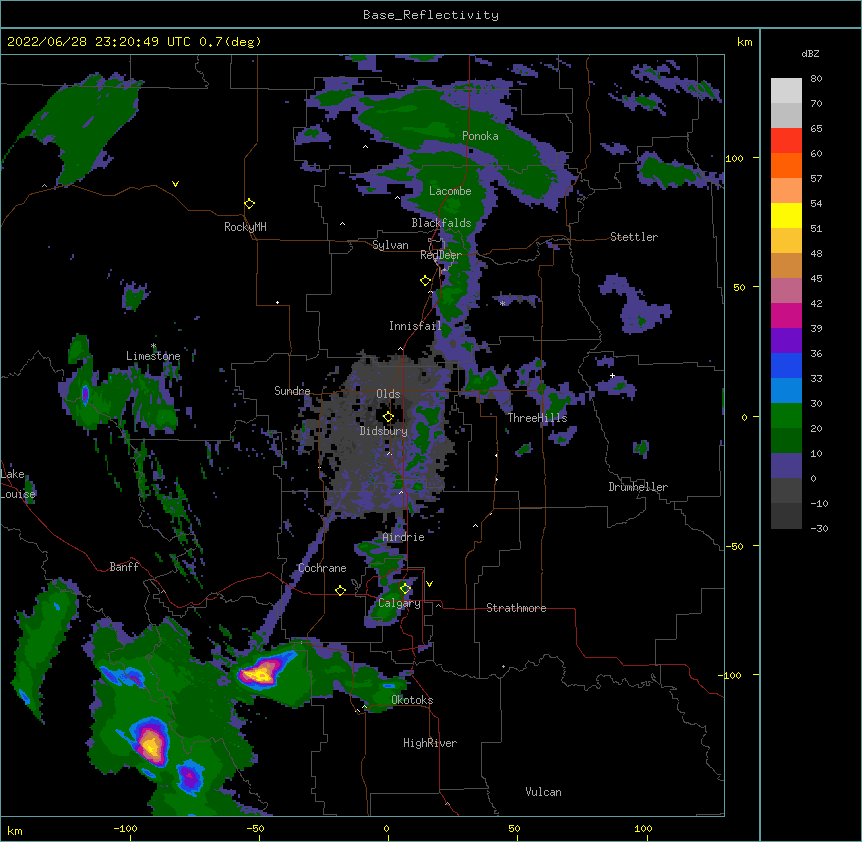
Task: Click the 100 tick on the right vertical axis
Action: click(734, 158)
